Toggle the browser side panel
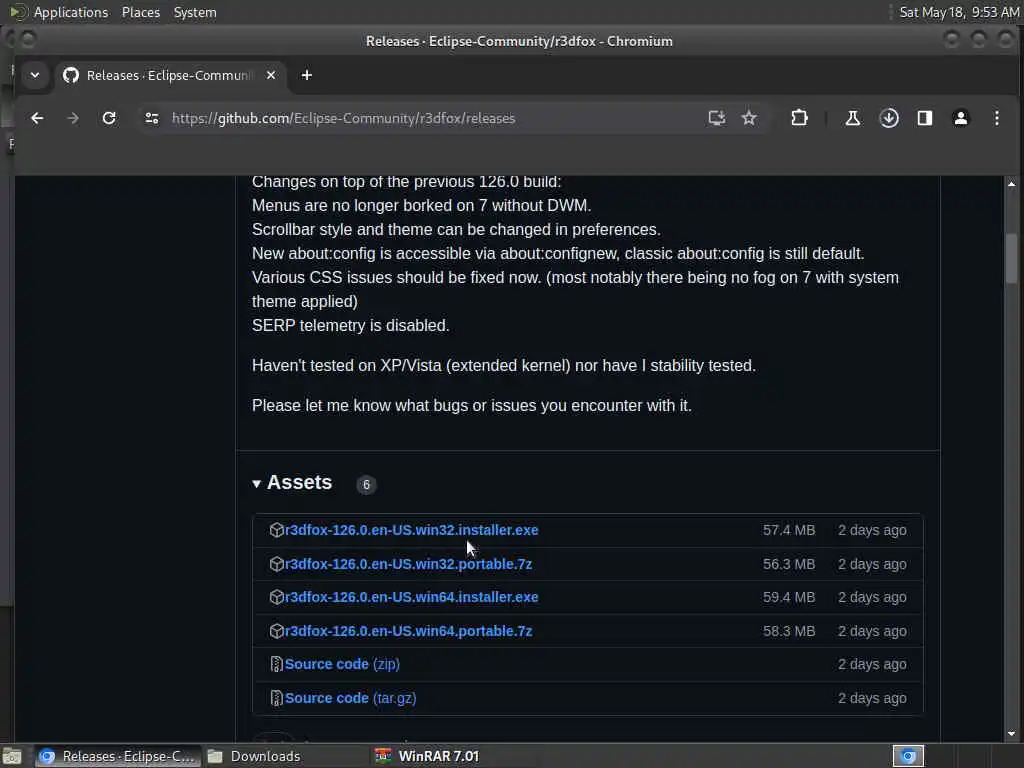1024x768 pixels. click(x=925, y=118)
